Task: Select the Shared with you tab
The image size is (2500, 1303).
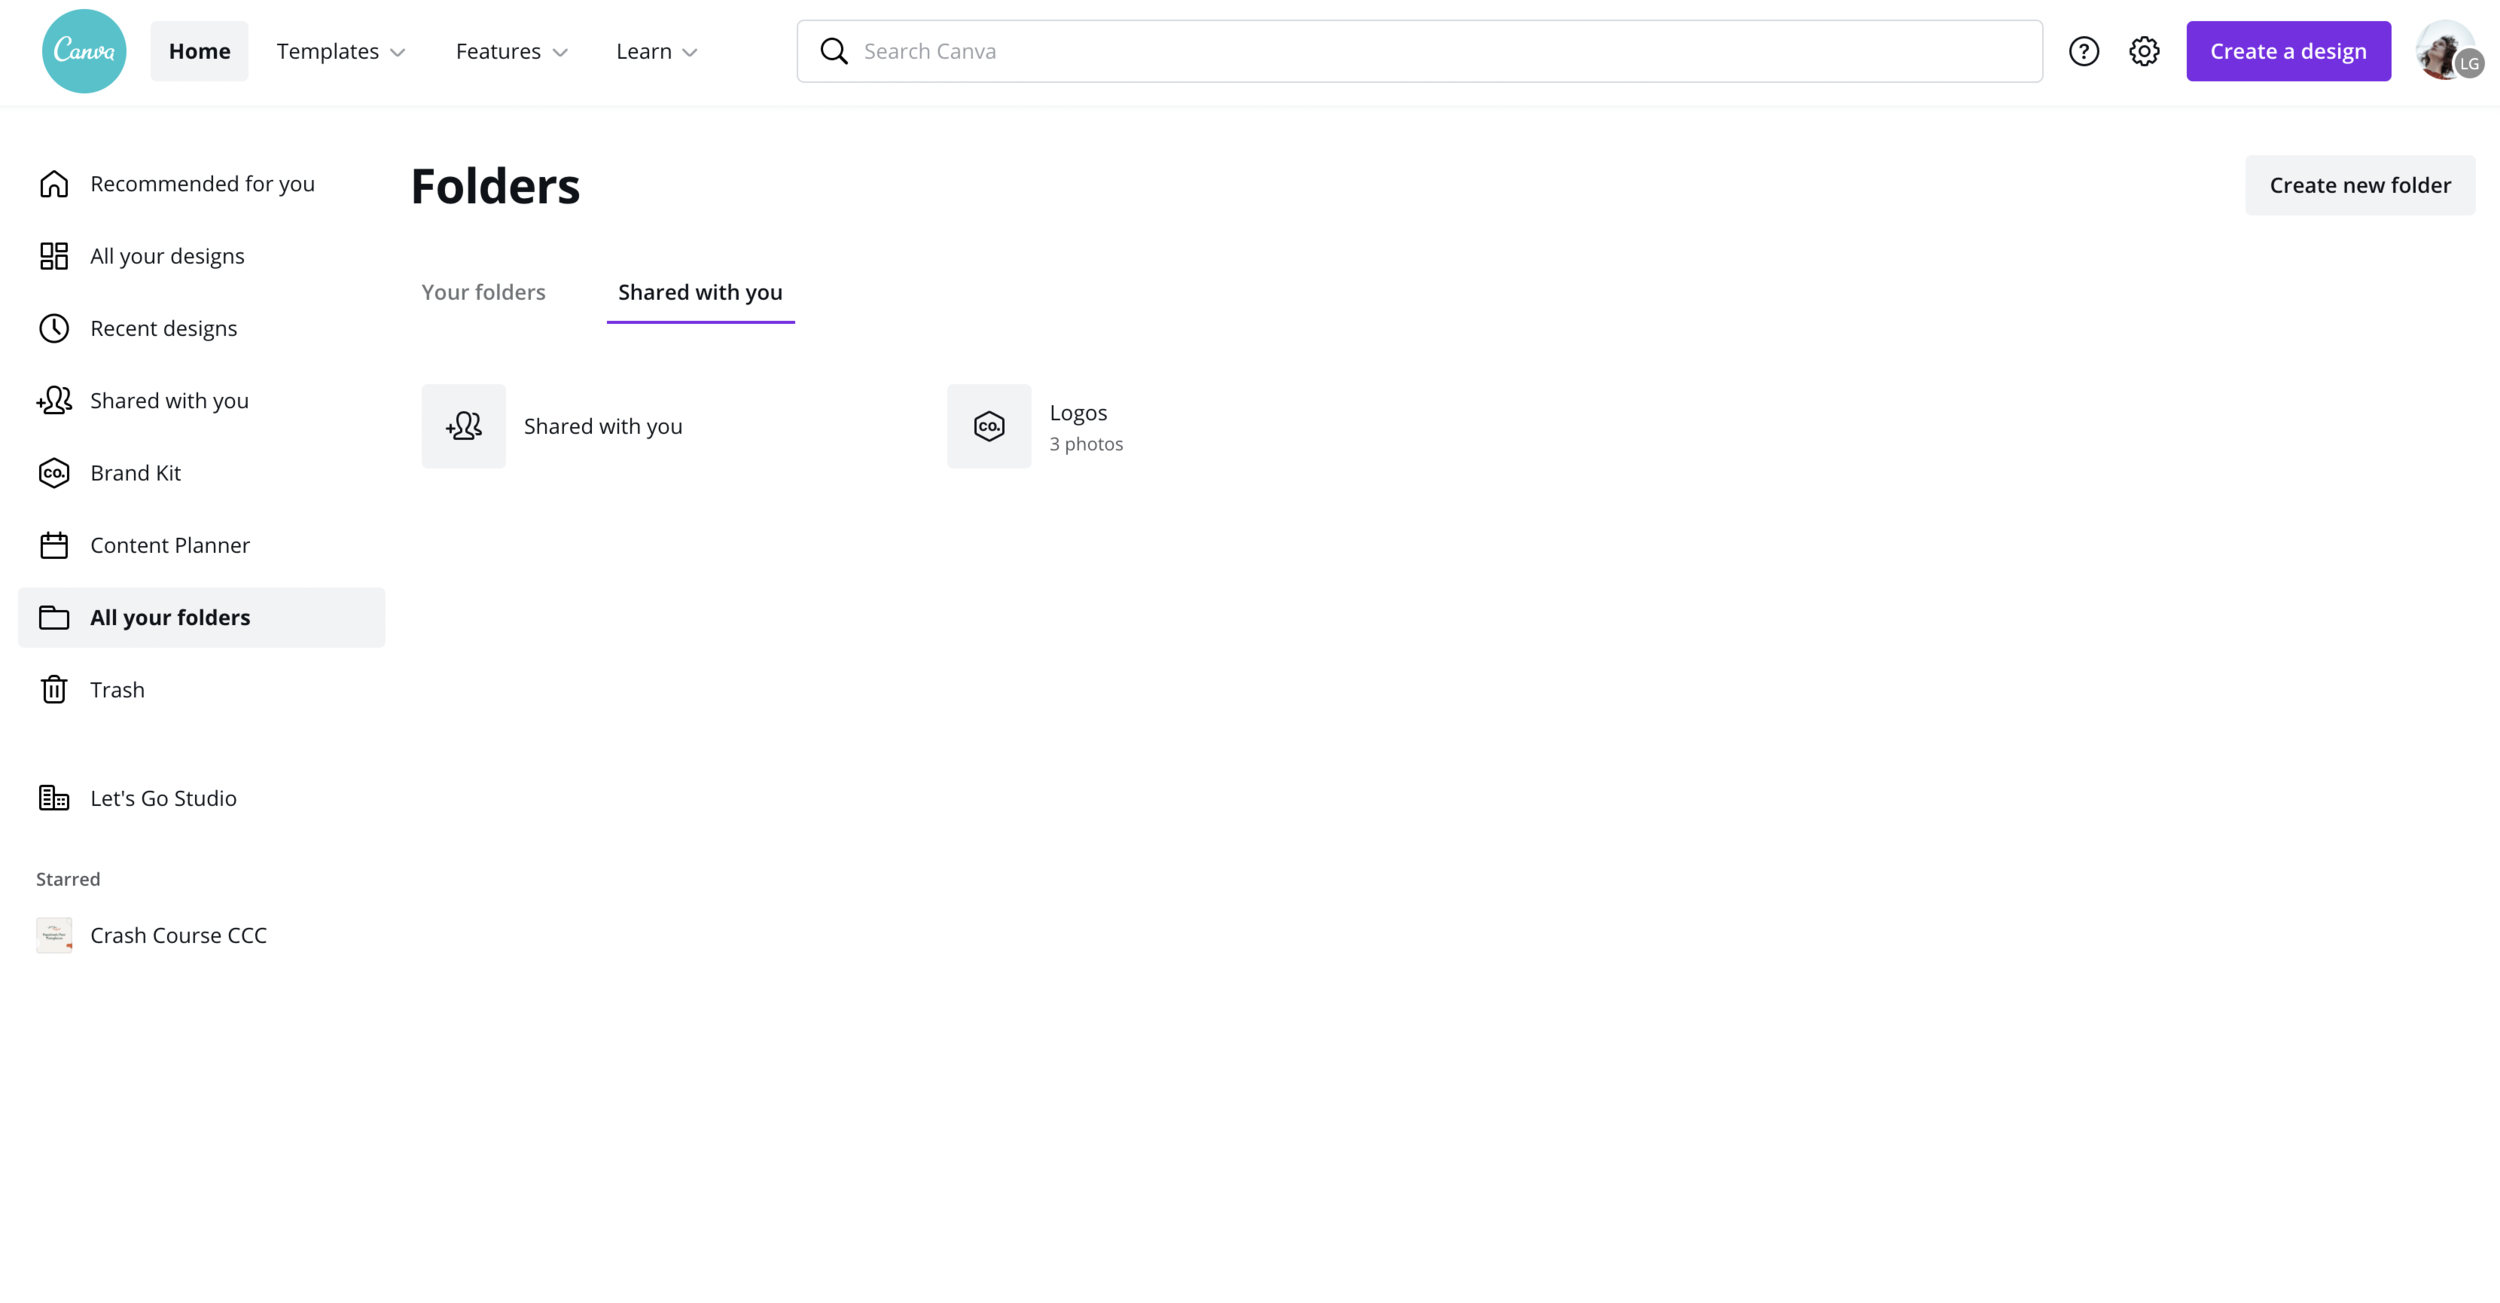Action: pos(700,292)
